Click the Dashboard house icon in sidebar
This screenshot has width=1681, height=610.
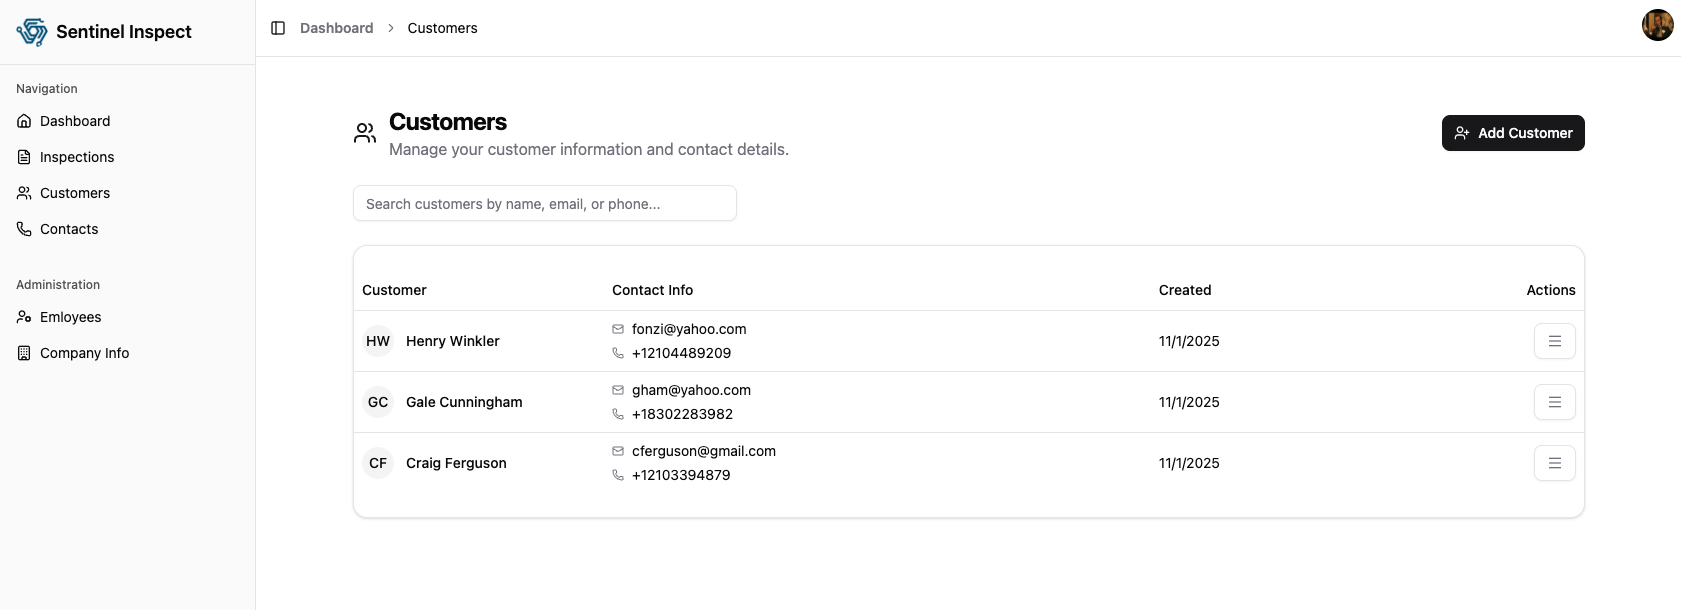coord(24,121)
